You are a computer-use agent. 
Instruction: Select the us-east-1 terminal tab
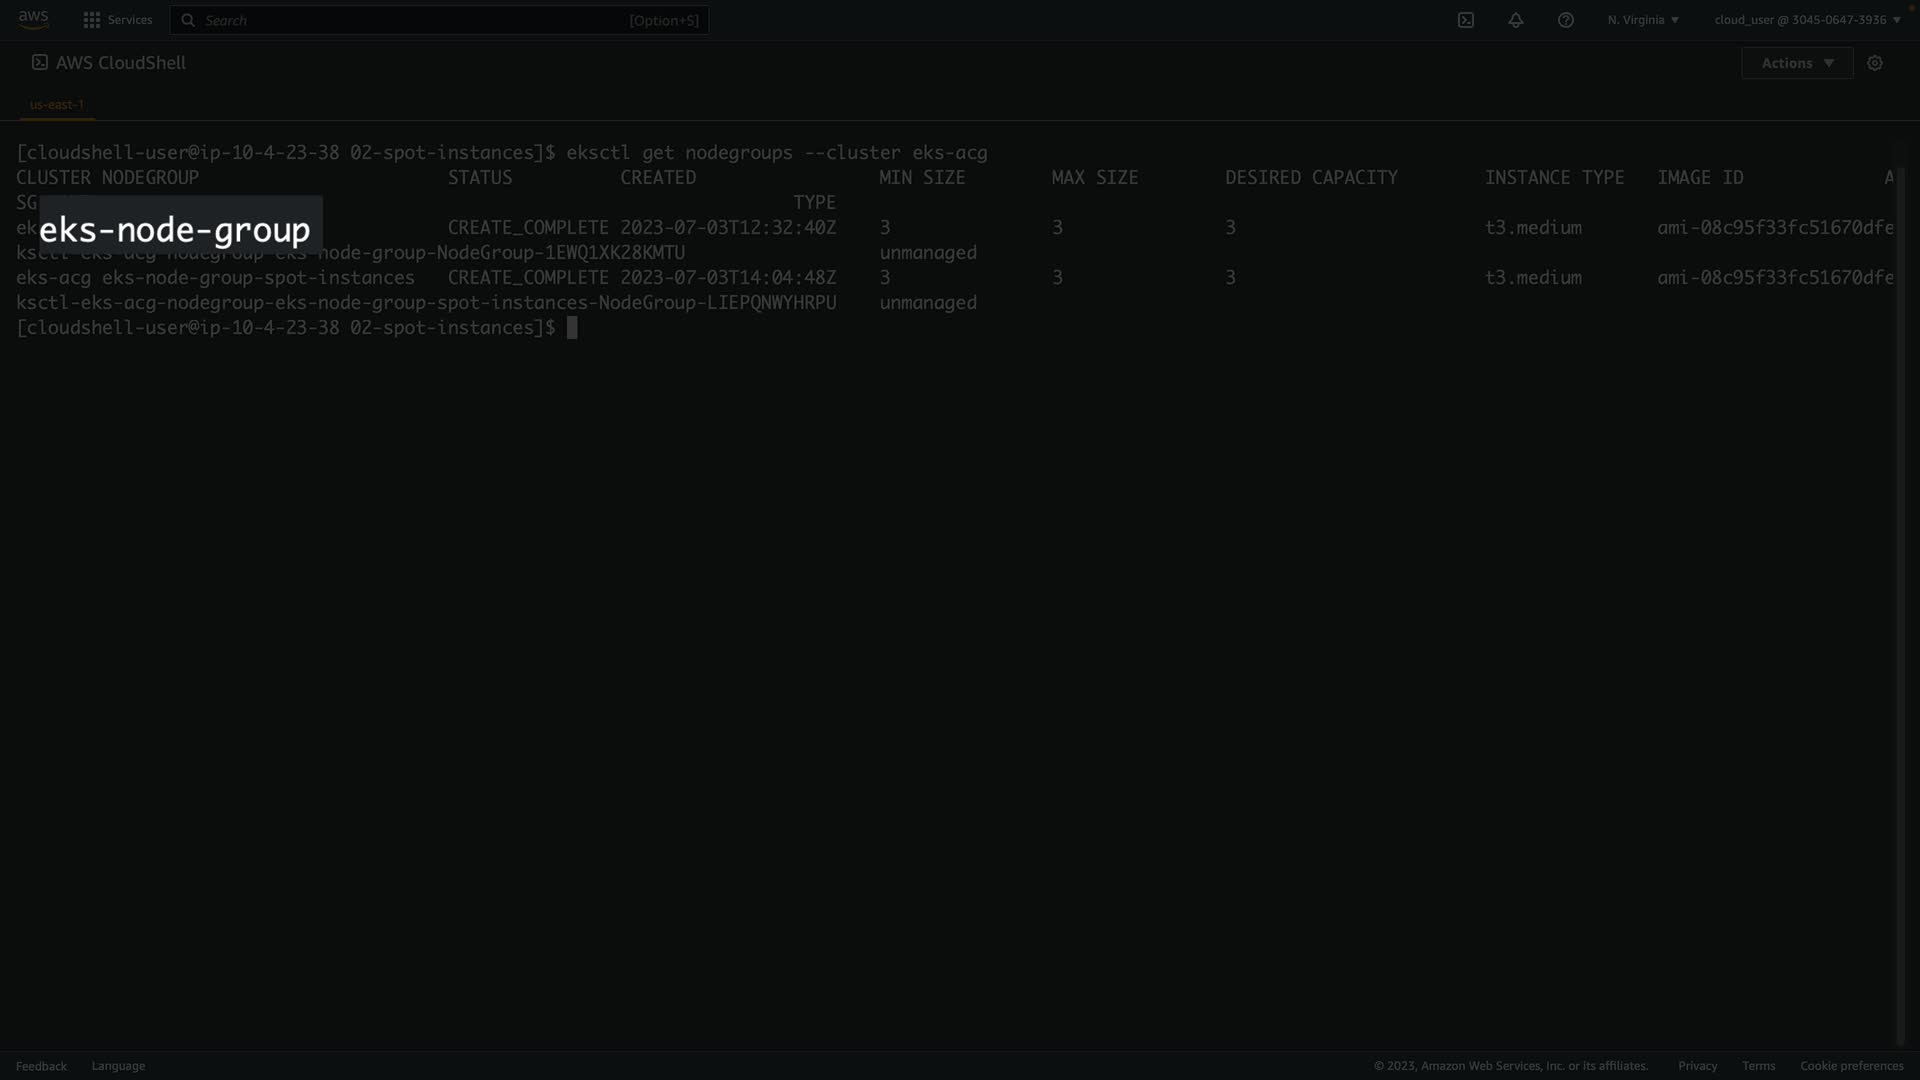pyautogui.click(x=57, y=104)
